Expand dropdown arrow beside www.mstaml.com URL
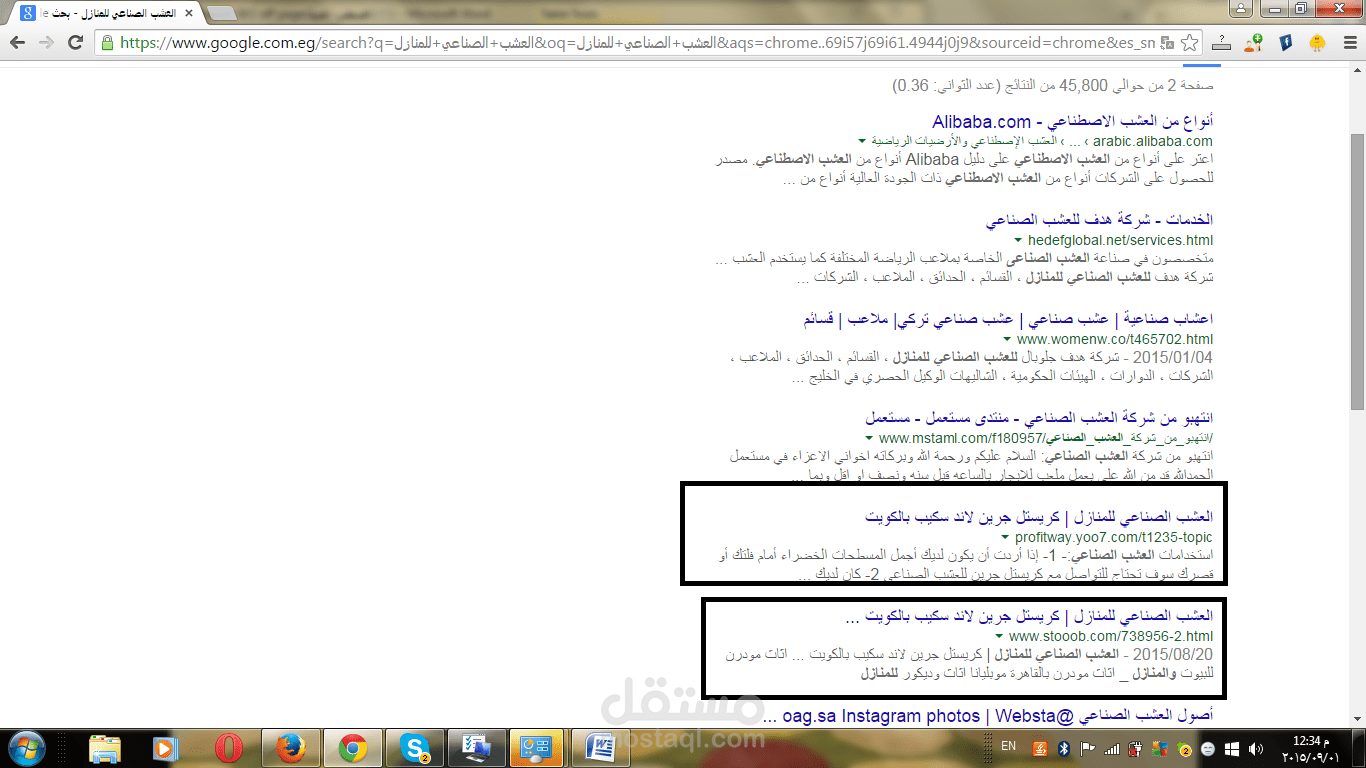Image resolution: width=1366 pixels, height=768 pixels. coord(869,438)
